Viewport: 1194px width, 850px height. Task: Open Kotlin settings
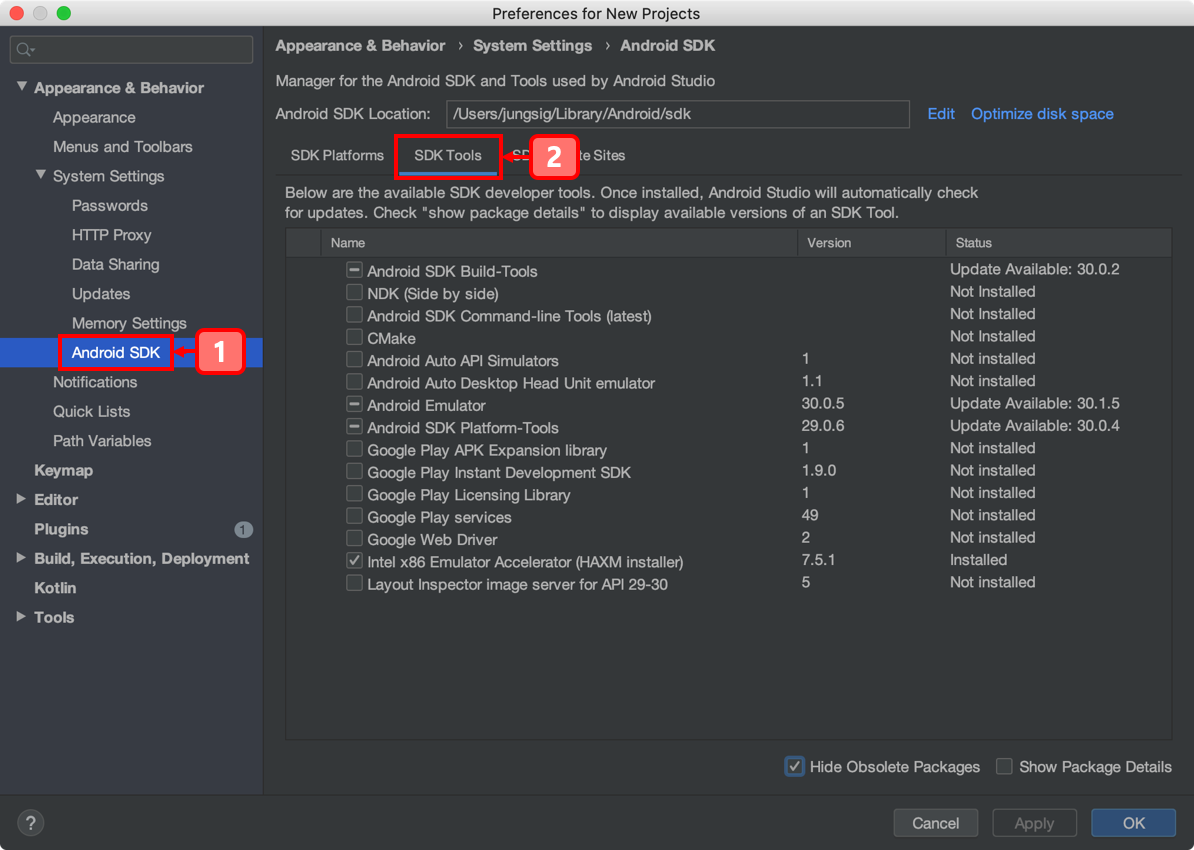tap(55, 588)
